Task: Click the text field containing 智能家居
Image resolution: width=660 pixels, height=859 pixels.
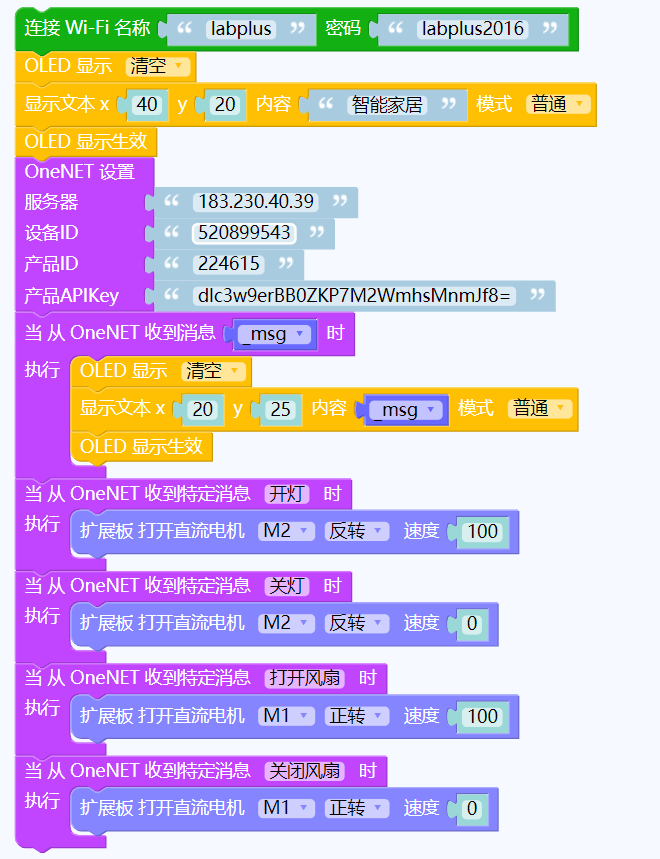Action: click(x=387, y=105)
